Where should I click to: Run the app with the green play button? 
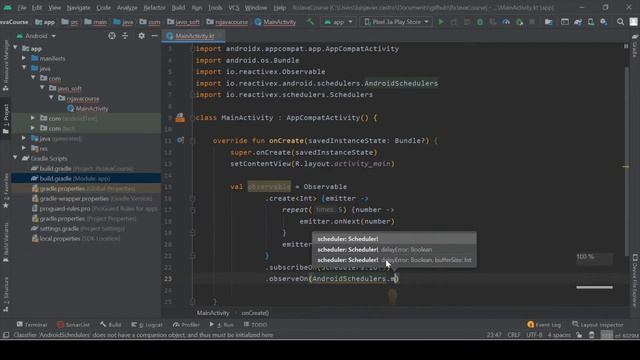441,22
